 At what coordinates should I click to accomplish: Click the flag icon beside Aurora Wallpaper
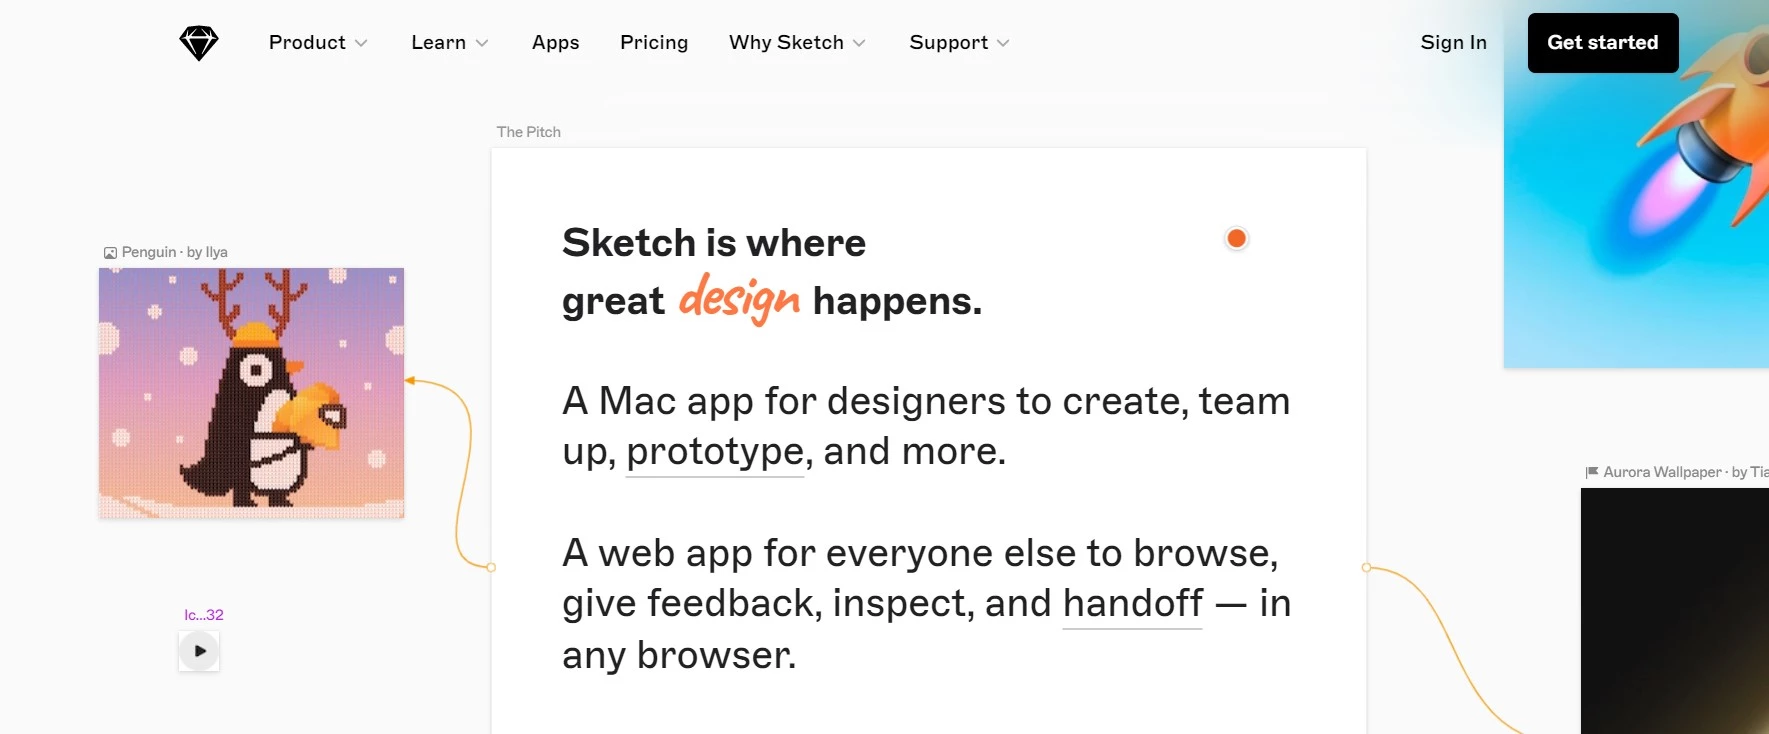[x=1592, y=472]
